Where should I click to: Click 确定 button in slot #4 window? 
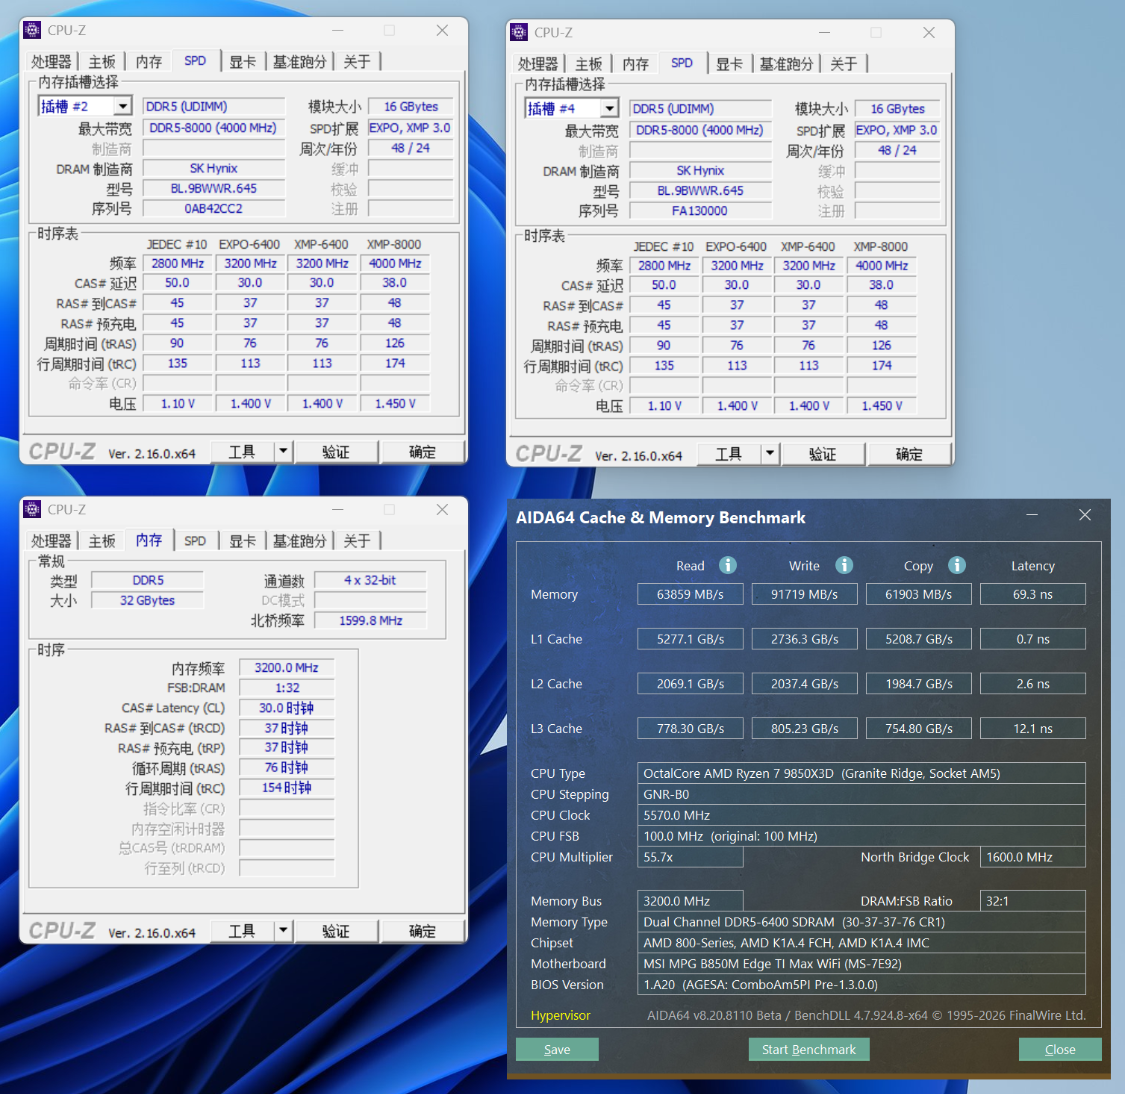pos(909,454)
